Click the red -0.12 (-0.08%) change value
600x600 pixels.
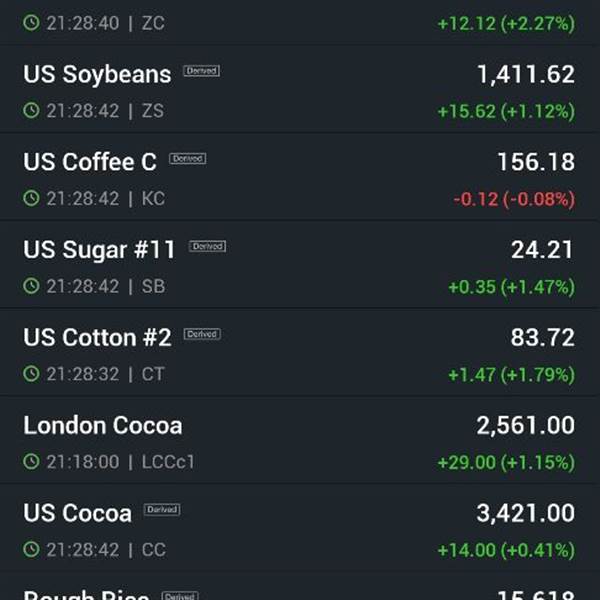(514, 199)
